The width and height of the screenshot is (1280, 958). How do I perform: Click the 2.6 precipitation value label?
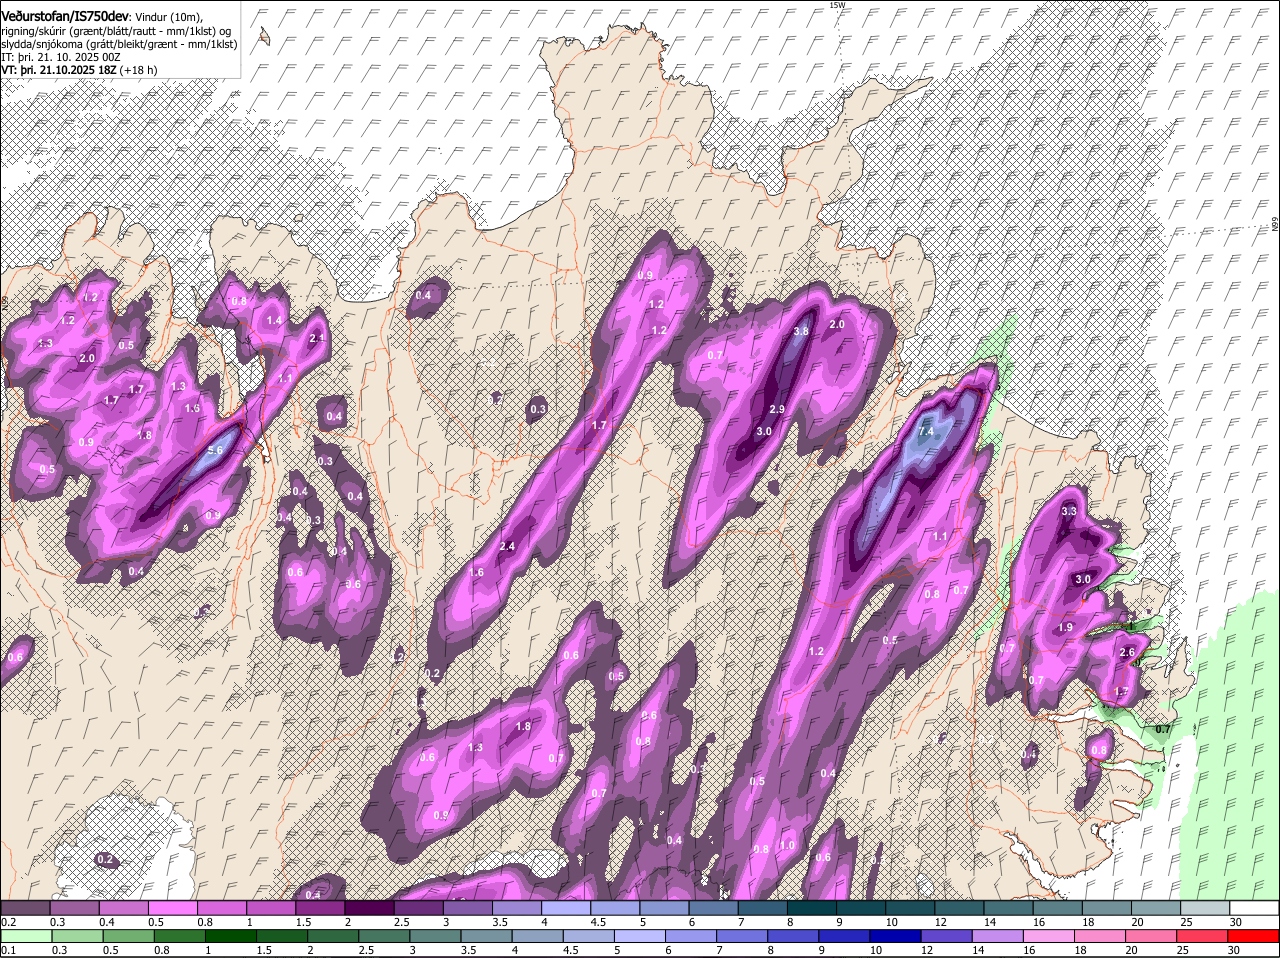coord(1127,652)
